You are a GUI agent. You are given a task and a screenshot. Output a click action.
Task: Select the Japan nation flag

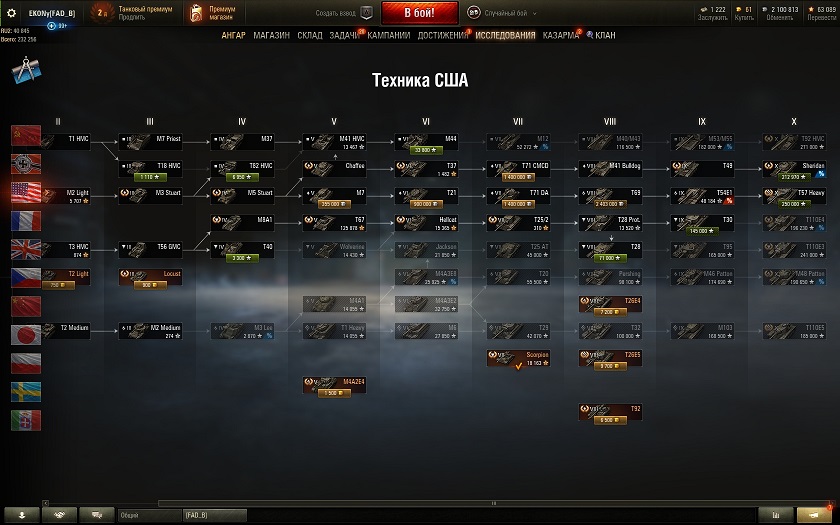pos(26,335)
